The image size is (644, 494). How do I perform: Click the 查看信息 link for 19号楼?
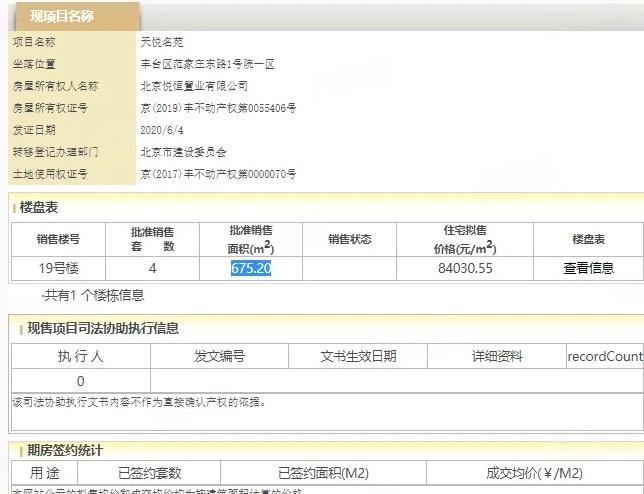click(x=588, y=268)
